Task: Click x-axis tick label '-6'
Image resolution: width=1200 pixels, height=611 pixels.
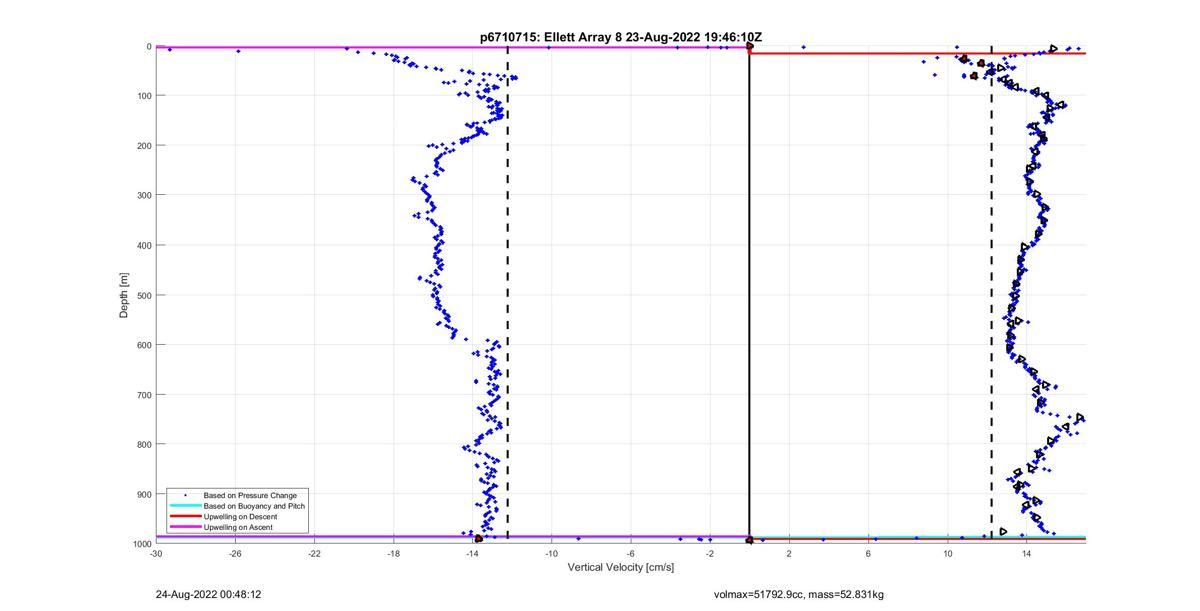Action: pyautogui.click(x=630, y=553)
